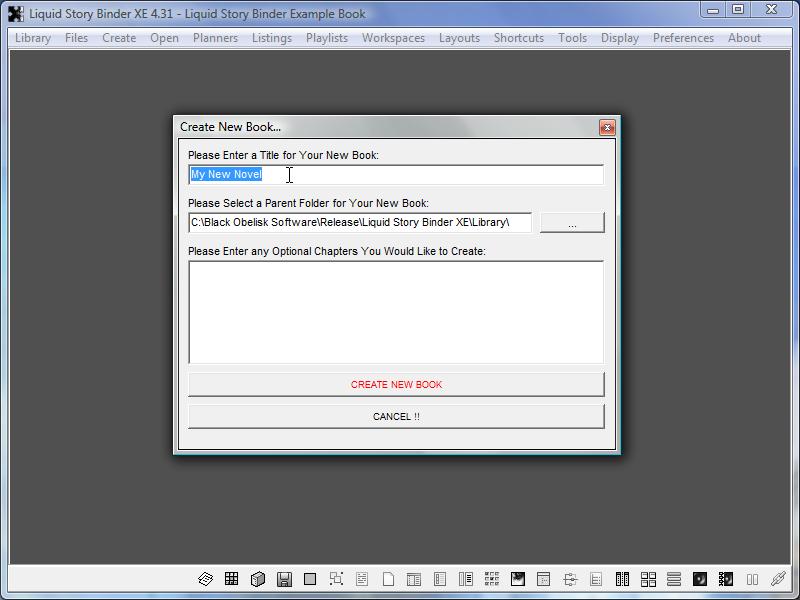Click the stacked layers icon in bottom toolbar
The width and height of the screenshot is (800, 600).
point(205,579)
